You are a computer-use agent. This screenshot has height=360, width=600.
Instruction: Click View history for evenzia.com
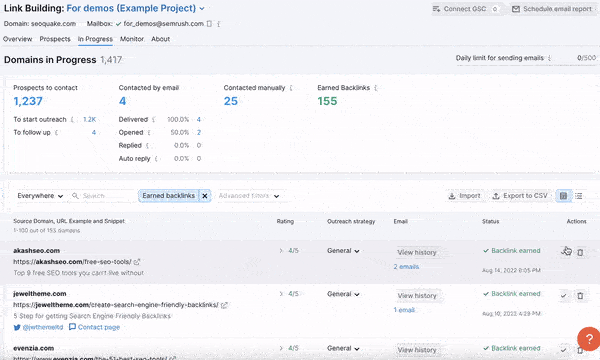417,350
